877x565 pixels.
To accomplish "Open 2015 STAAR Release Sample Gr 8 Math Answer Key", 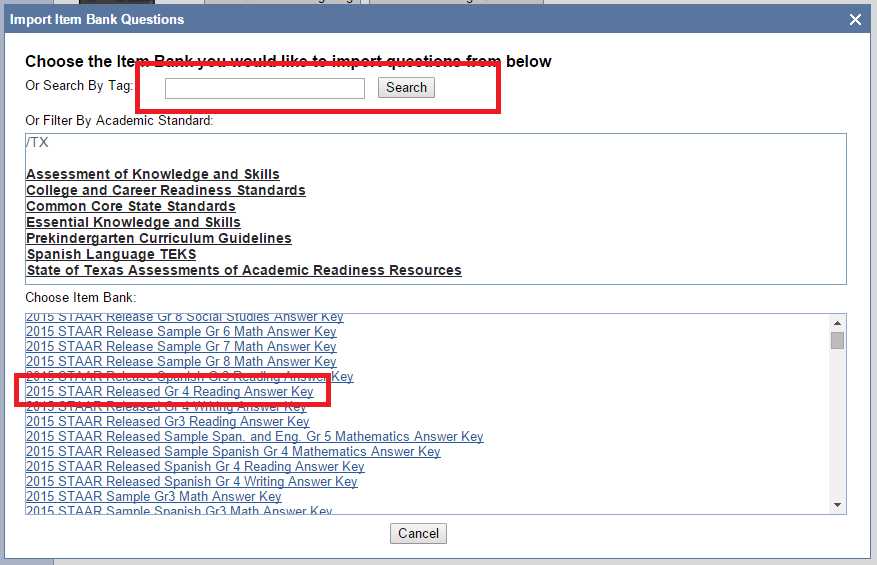I will 181,362.
